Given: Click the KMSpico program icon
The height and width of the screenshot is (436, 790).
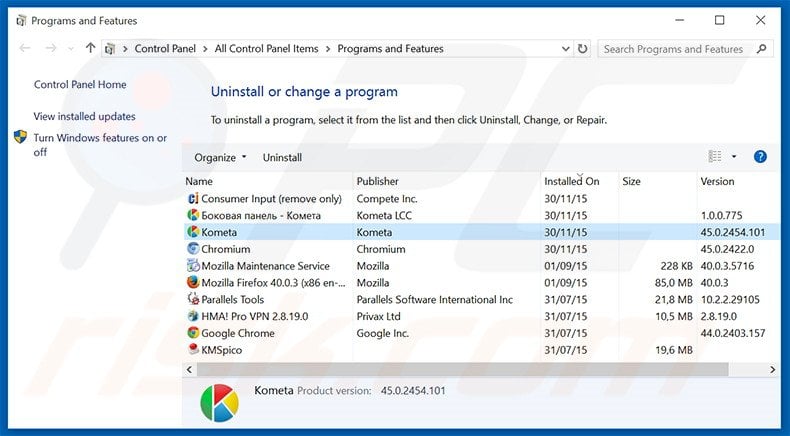Looking at the screenshot, I should tap(193, 350).
